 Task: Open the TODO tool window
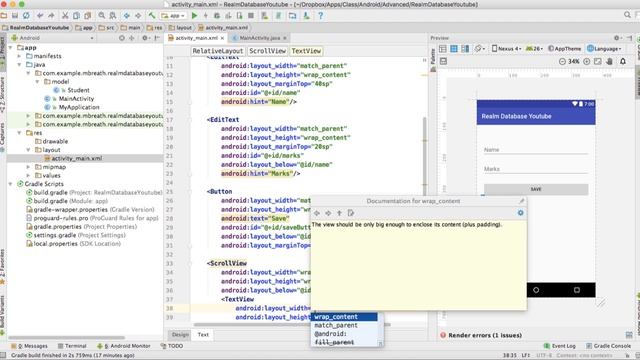172,346
